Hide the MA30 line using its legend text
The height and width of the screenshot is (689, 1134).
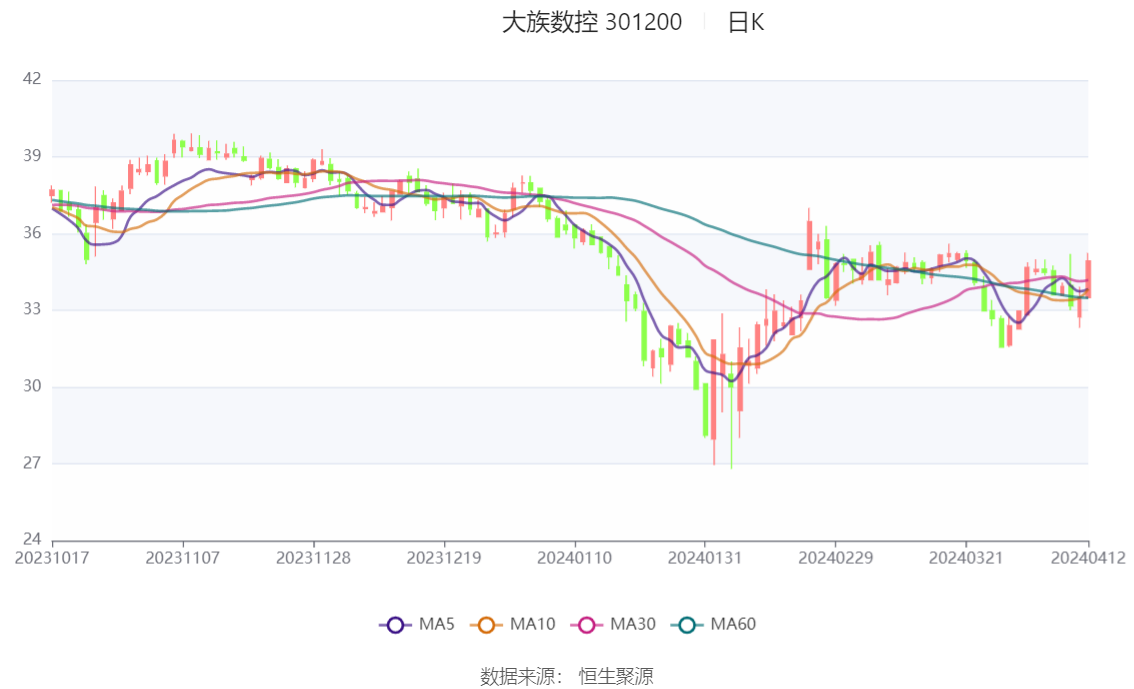click(632, 625)
